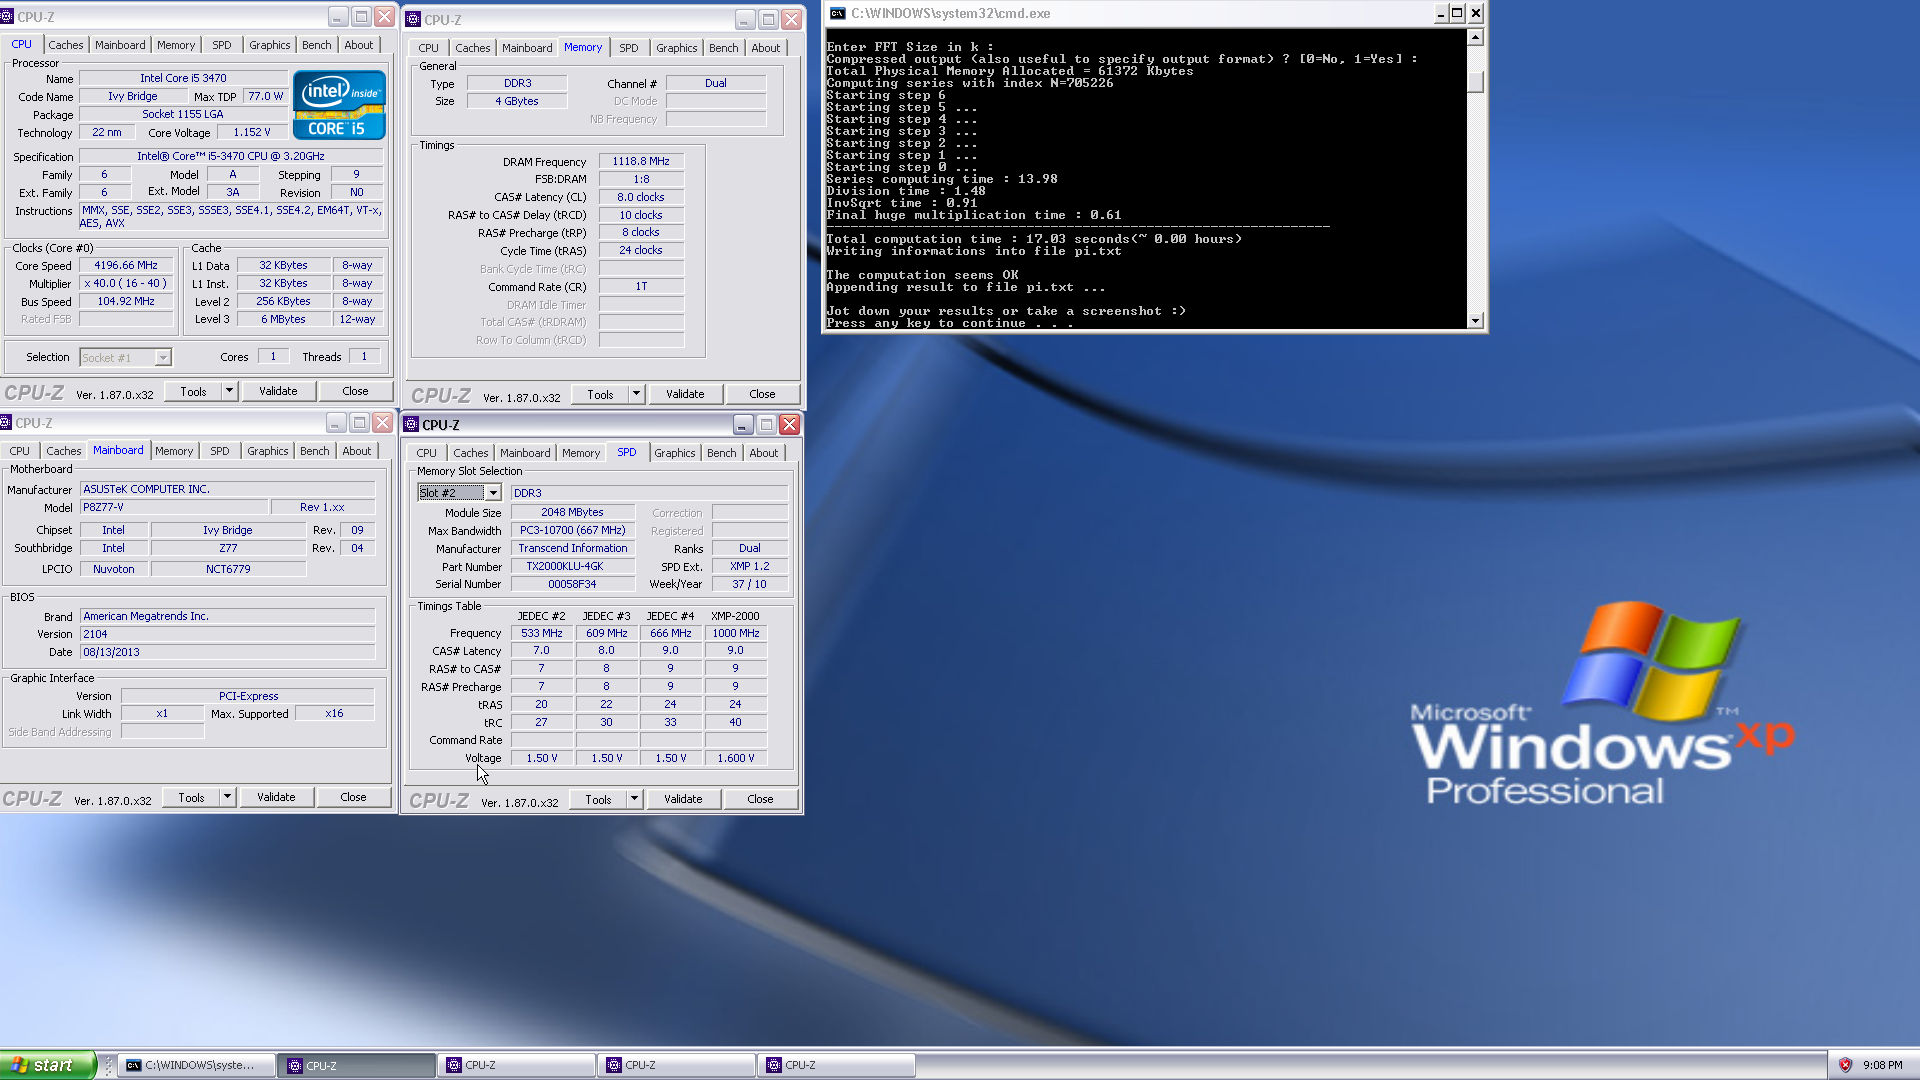Activate the fourth CPU-Z taskbar button
The height and width of the screenshot is (1080, 1920).
point(837,1065)
